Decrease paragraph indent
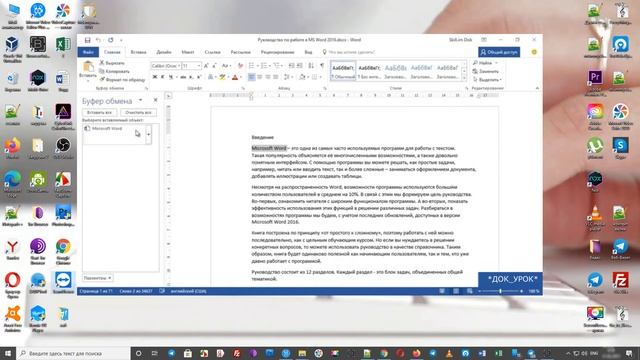 291,66
